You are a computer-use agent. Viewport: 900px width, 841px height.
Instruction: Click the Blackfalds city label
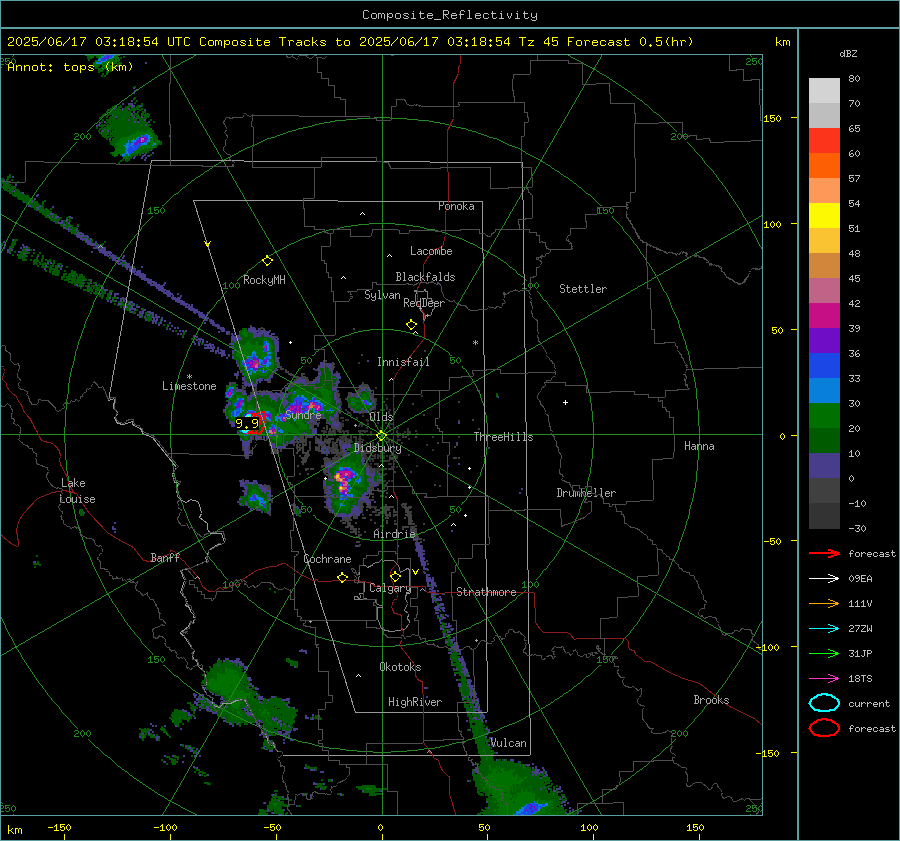(425, 277)
